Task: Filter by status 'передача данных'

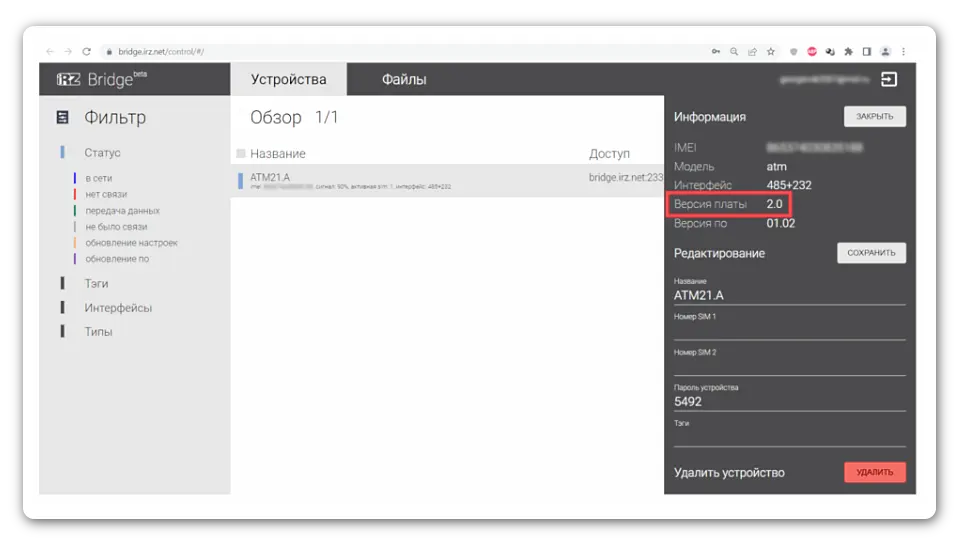Action: pyautogui.click(x=122, y=211)
